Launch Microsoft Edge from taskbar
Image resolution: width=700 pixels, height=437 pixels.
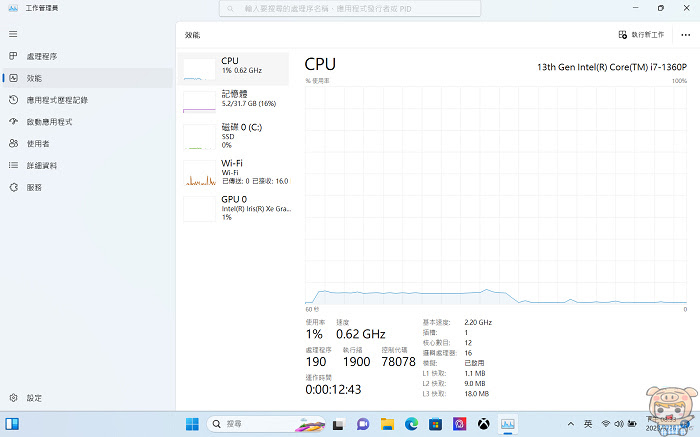(411, 424)
